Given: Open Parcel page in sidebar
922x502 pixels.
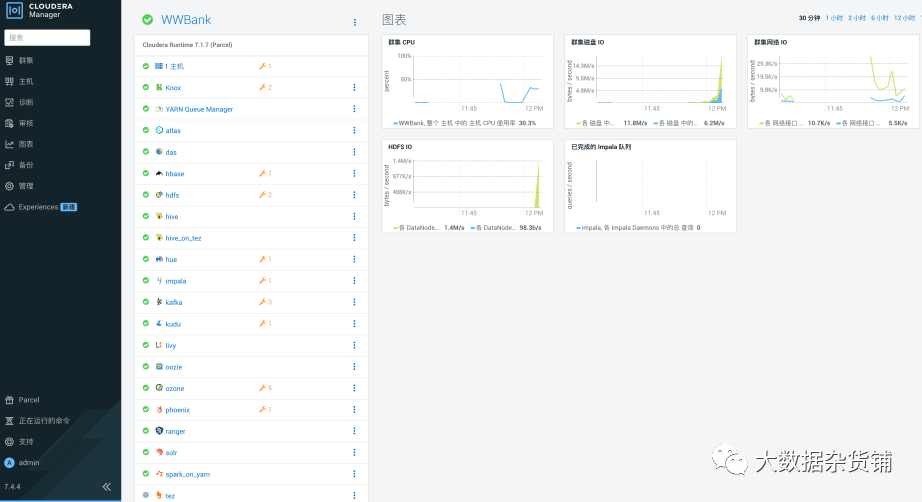Looking at the screenshot, I should point(22,400).
